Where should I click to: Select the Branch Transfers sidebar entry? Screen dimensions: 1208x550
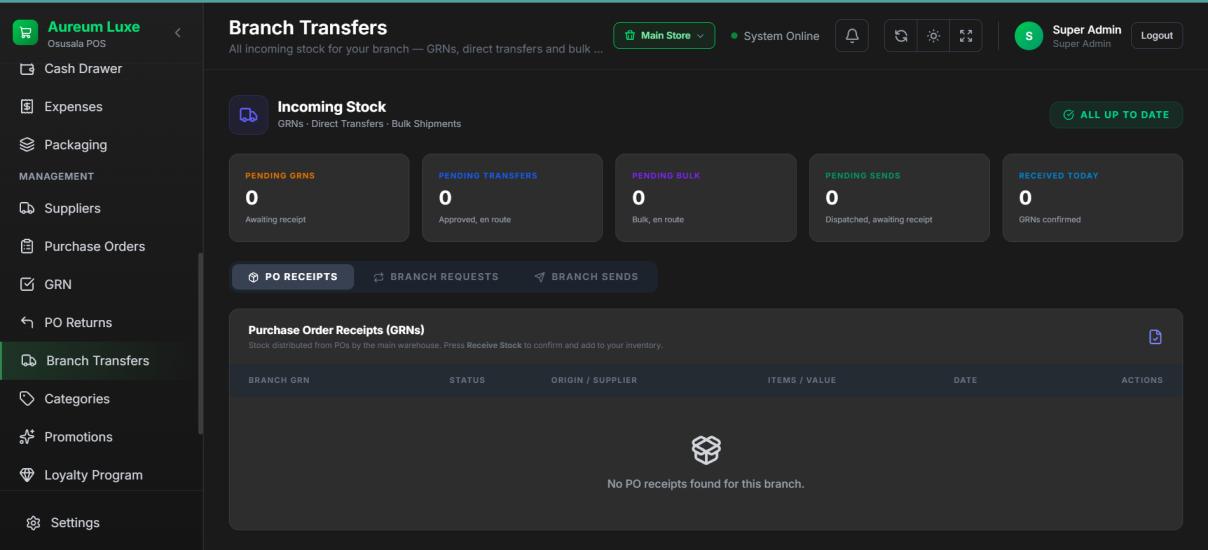[x=100, y=361]
